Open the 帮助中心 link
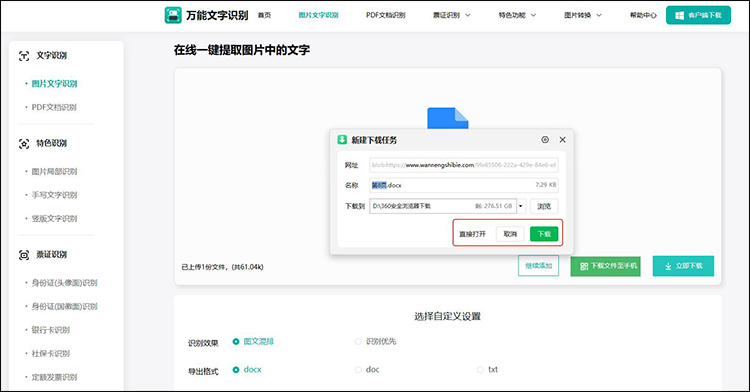The height and width of the screenshot is (392, 750). point(643,15)
